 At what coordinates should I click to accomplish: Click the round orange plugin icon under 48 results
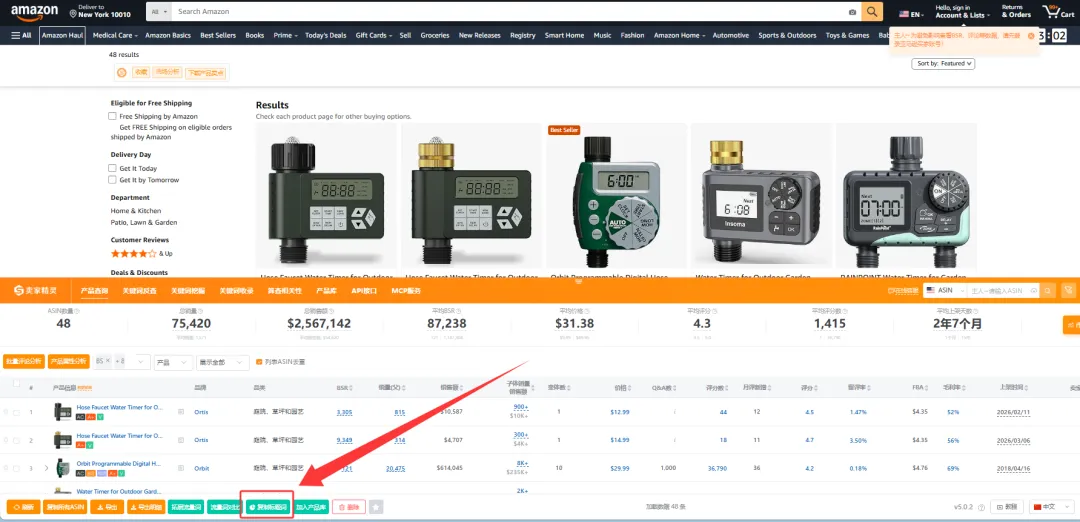coord(122,72)
